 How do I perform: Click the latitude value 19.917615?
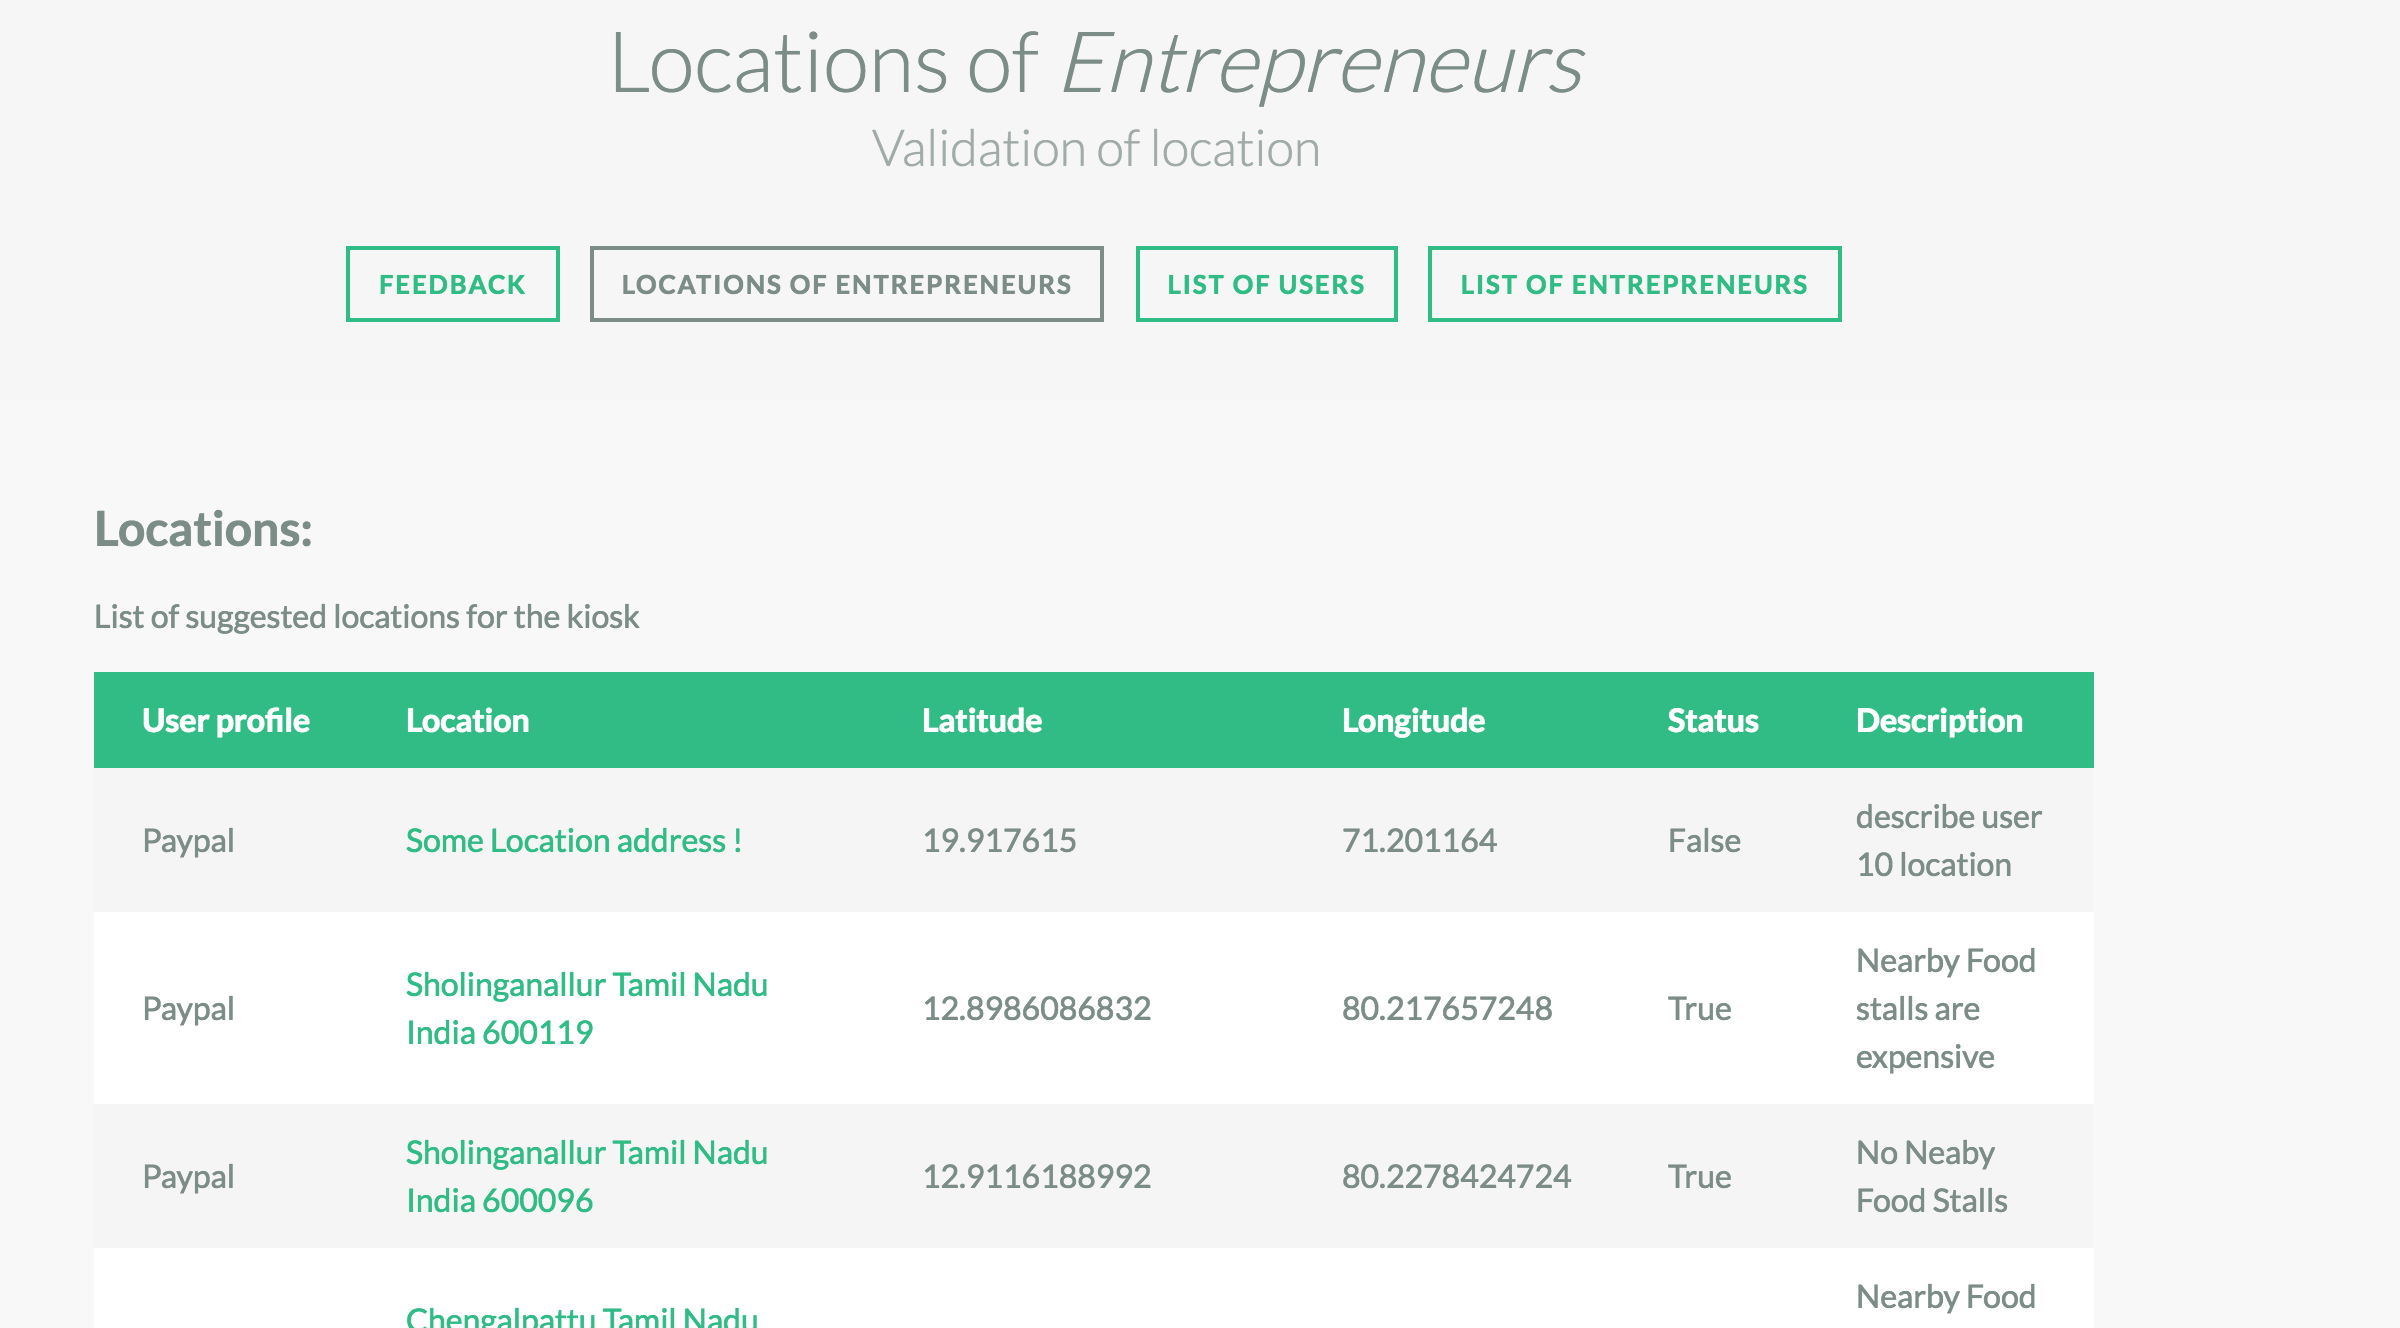click(998, 841)
